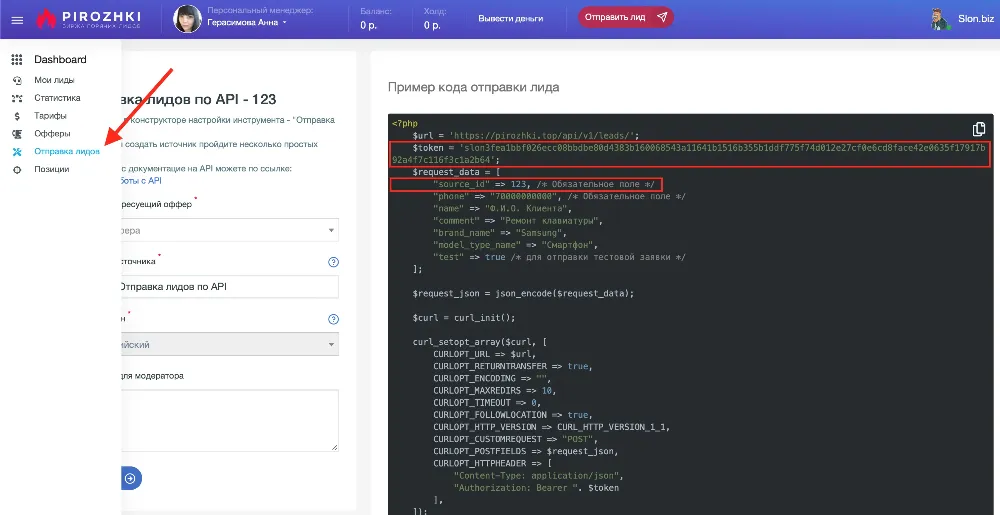
Task: Open the offer selection dropdown
Action: pos(230,231)
